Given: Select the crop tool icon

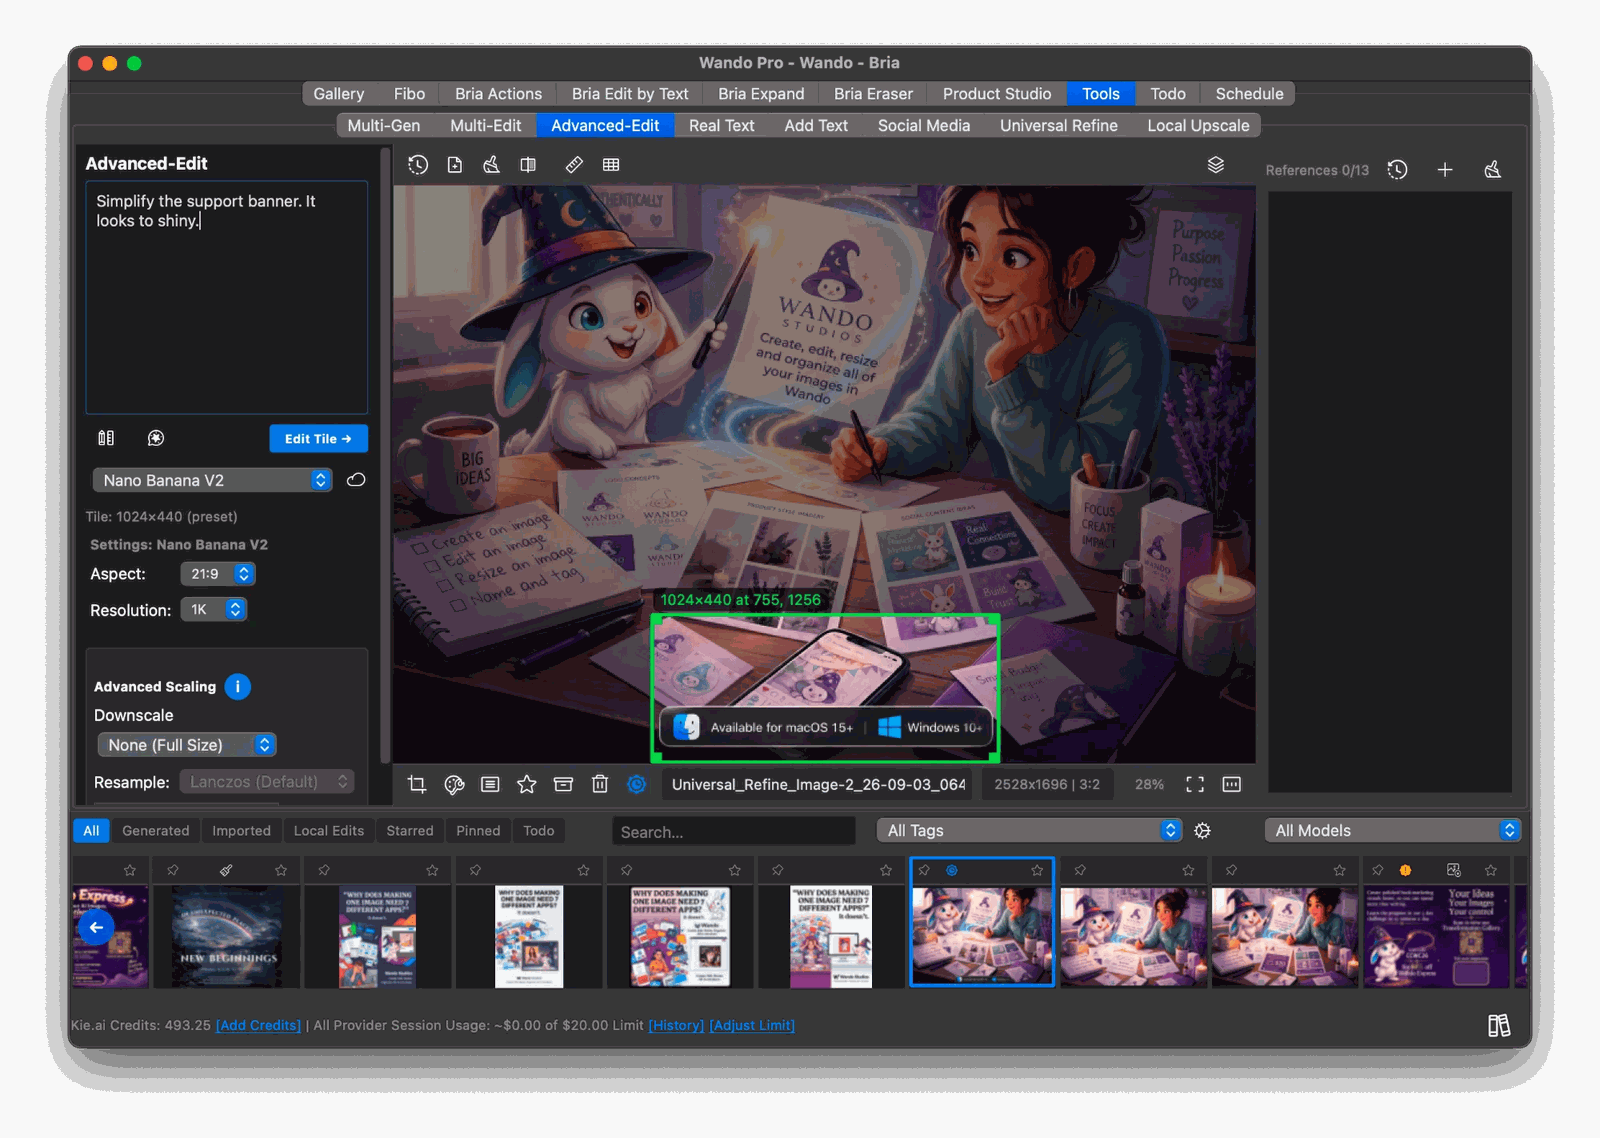Looking at the screenshot, I should click(417, 785).
